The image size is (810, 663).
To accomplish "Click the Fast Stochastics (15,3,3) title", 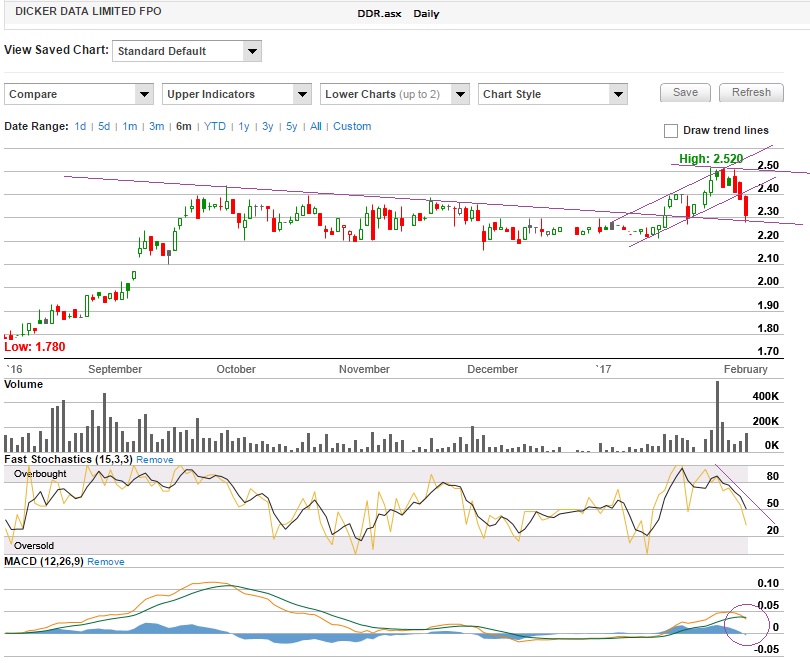I will [69, 459].
